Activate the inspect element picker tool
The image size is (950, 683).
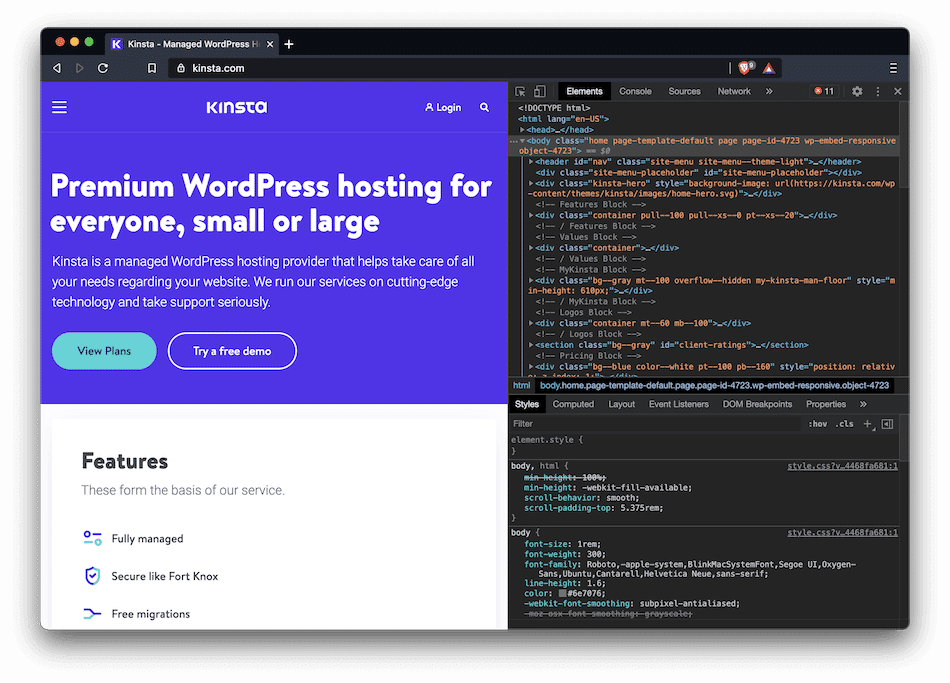point(521,91)
